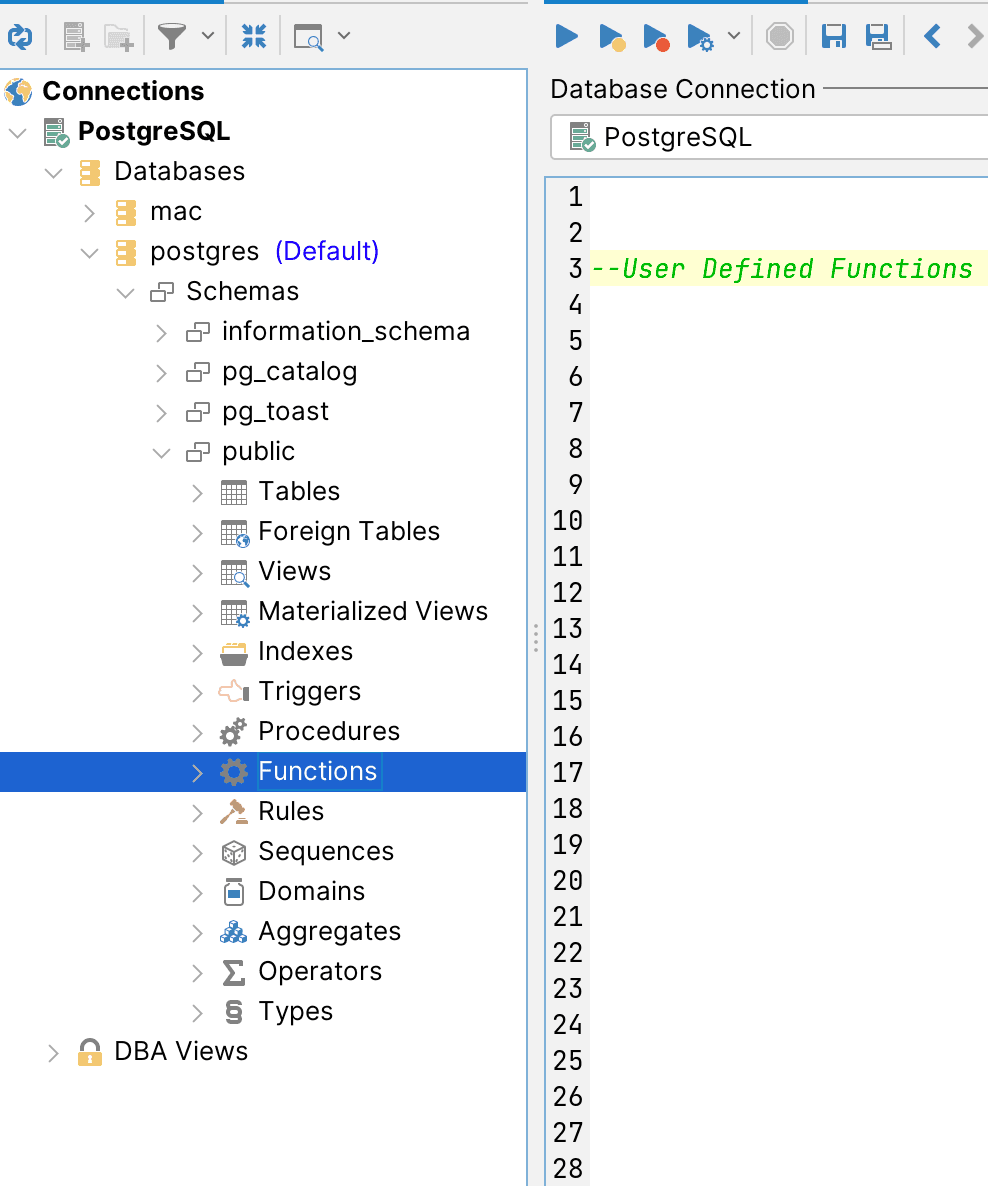Expand the Tables node under public
The image size is (988, 1186).
[196, 491]
